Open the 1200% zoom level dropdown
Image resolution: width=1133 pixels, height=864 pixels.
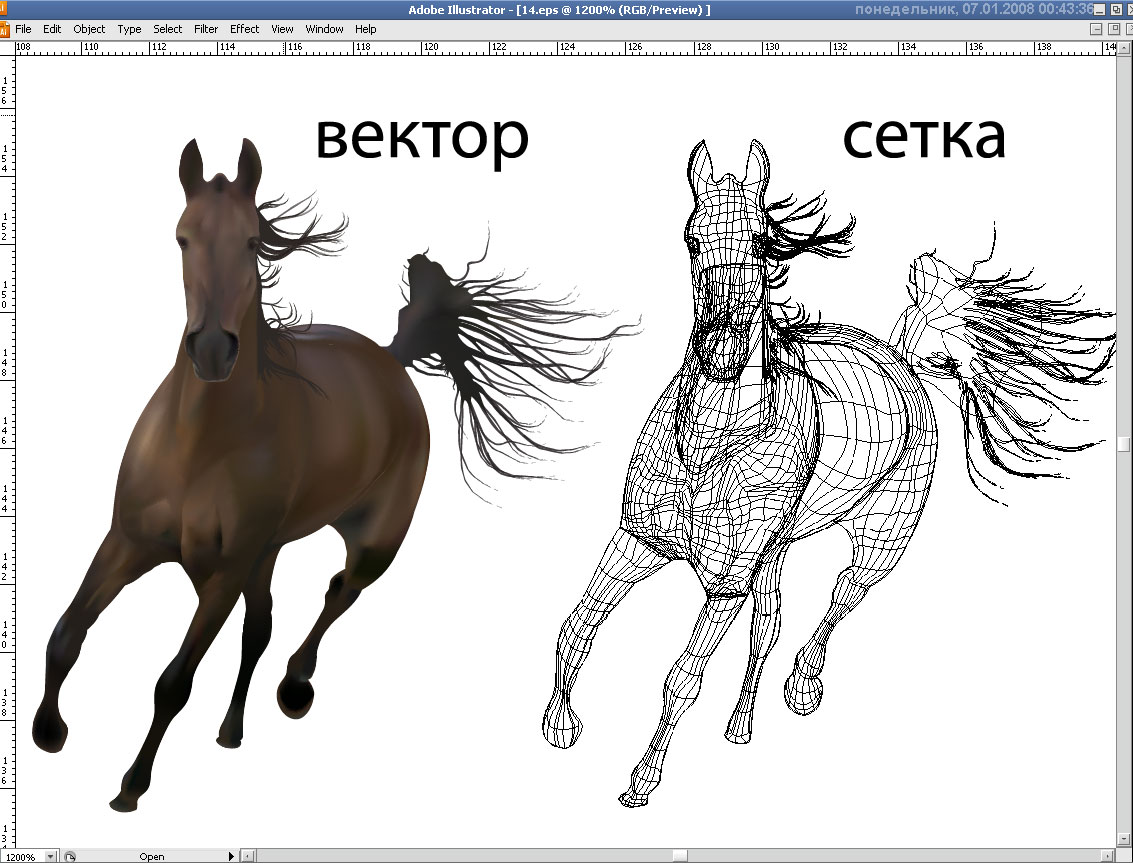51,857
